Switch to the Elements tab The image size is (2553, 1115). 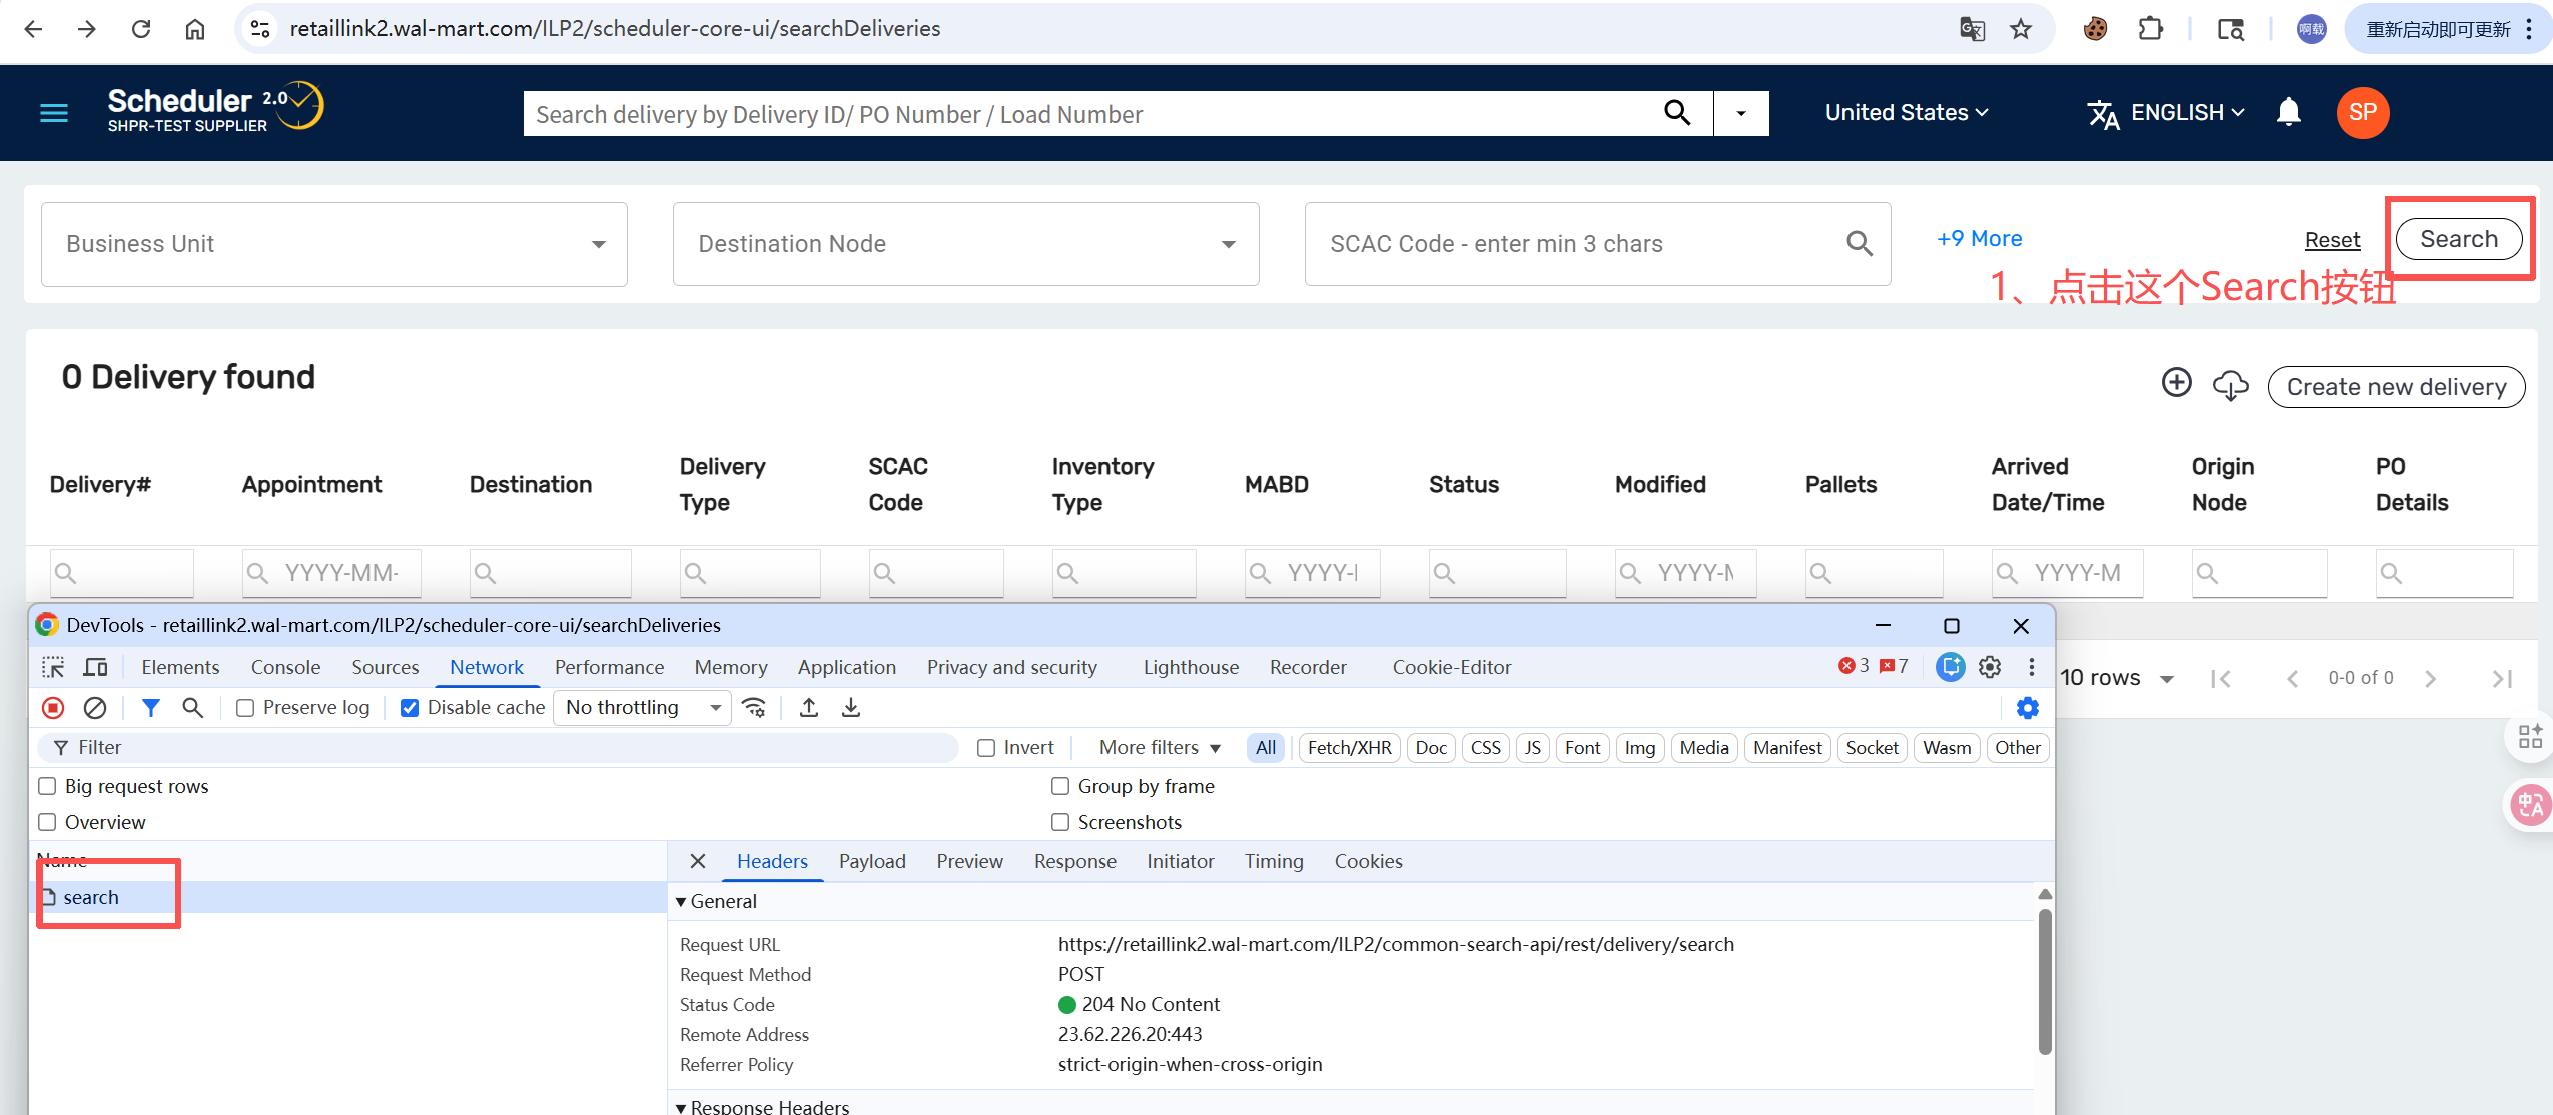coord(180,667)
